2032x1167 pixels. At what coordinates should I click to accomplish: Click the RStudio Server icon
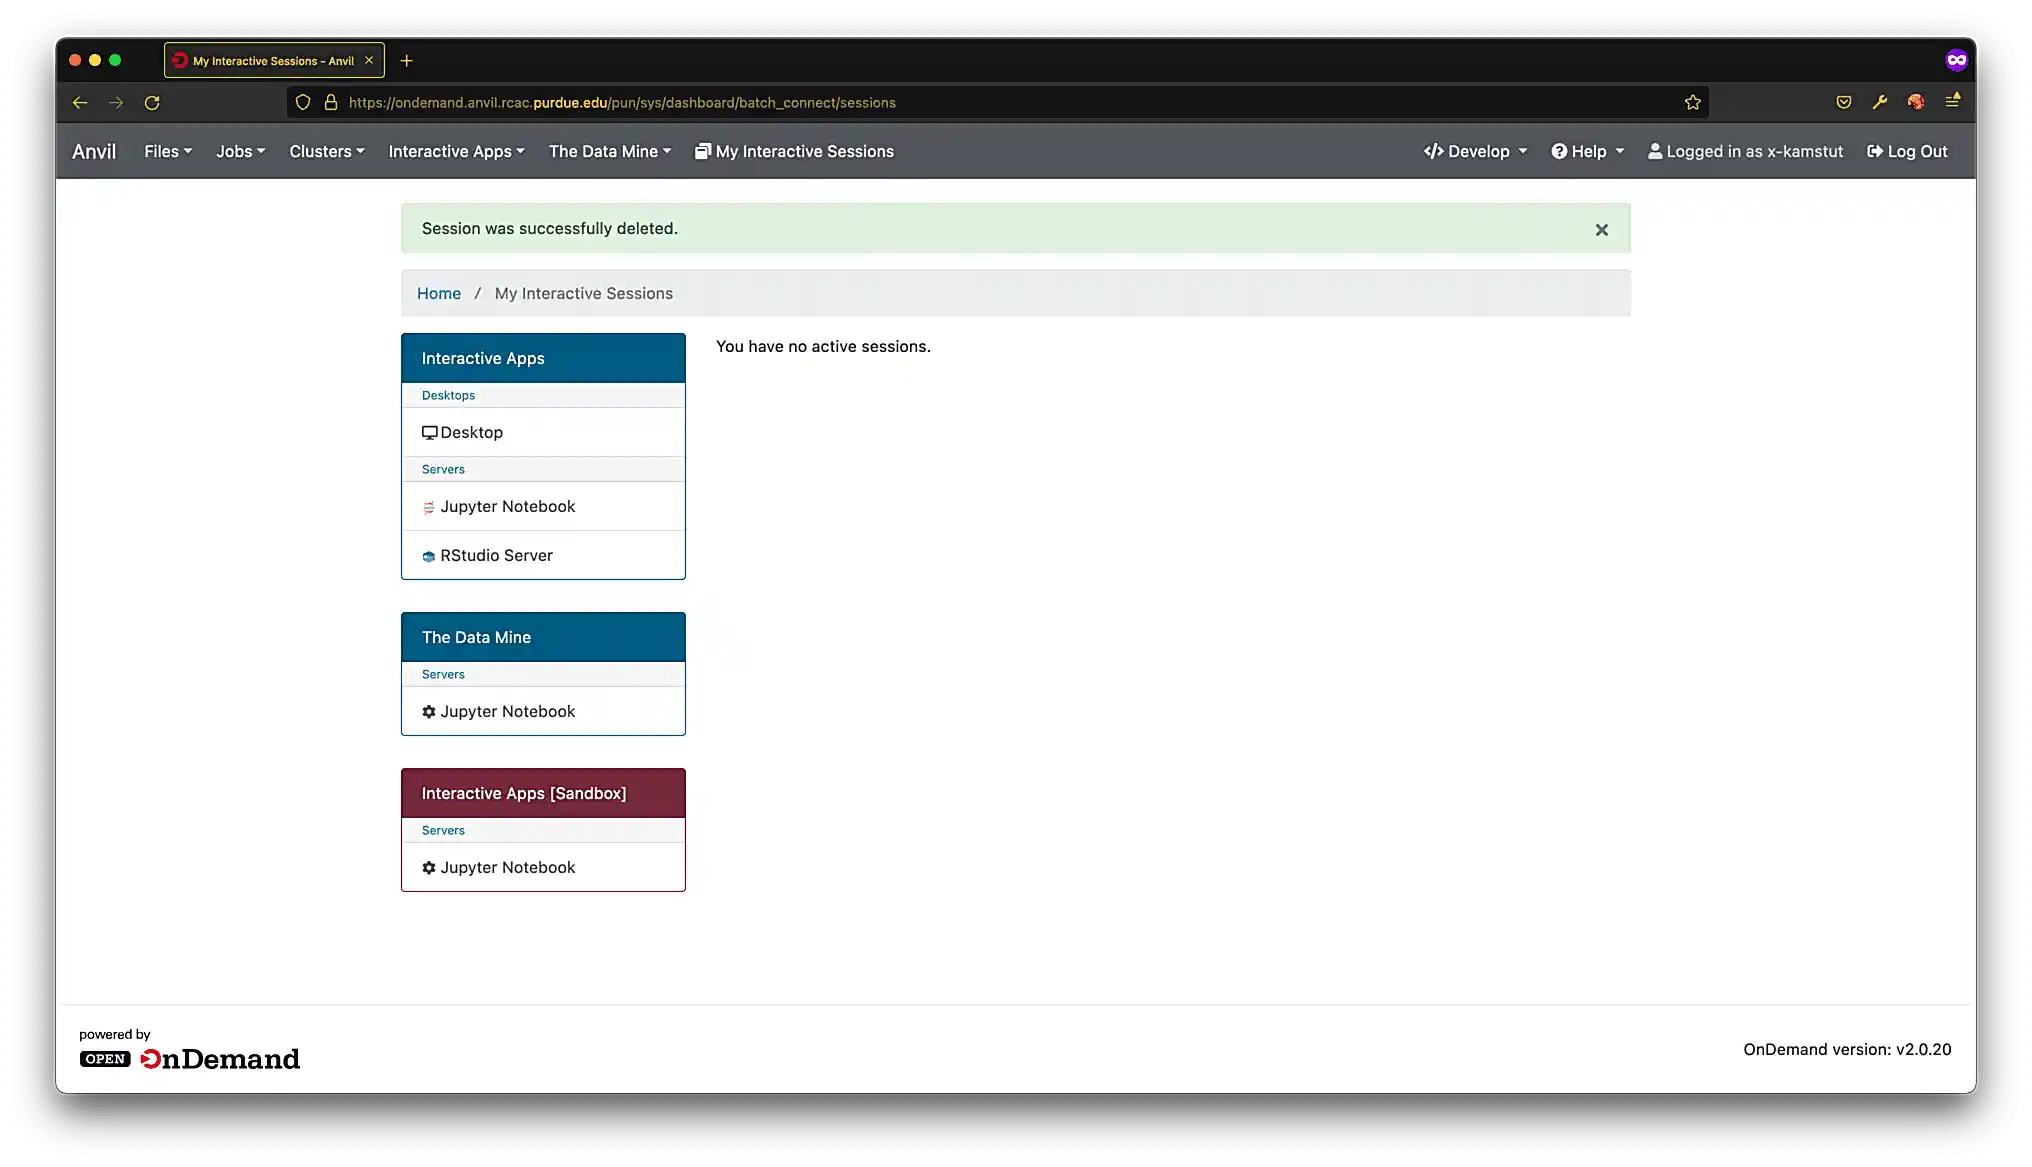tap(428, 556)
